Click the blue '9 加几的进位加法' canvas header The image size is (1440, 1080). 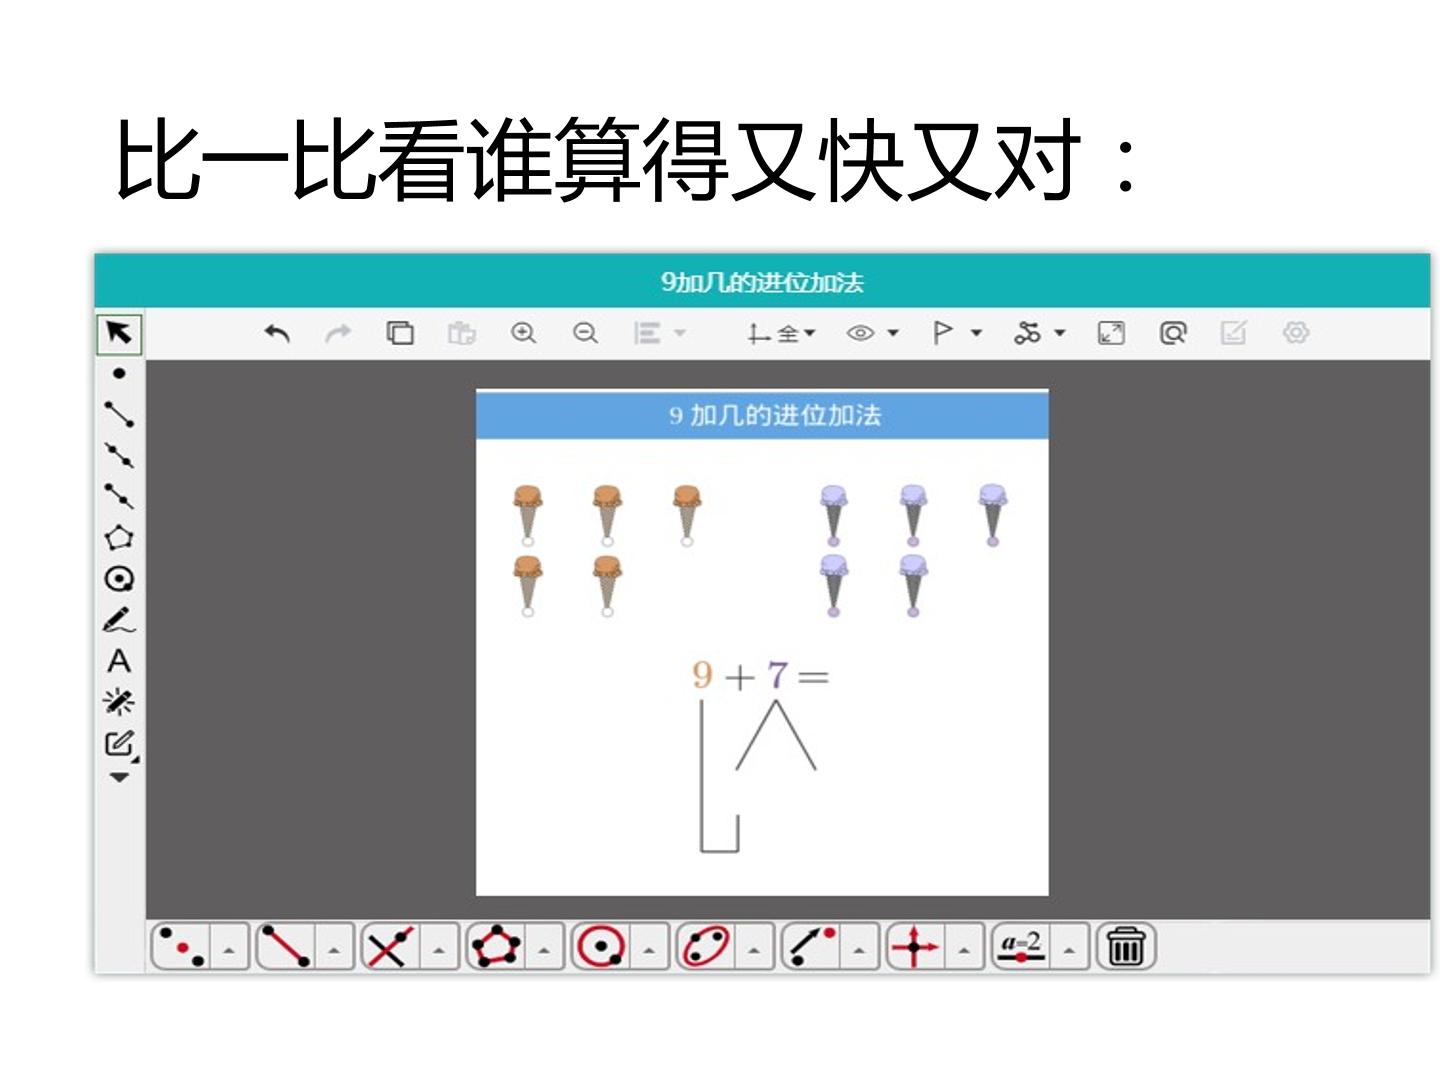click(762, 415)
